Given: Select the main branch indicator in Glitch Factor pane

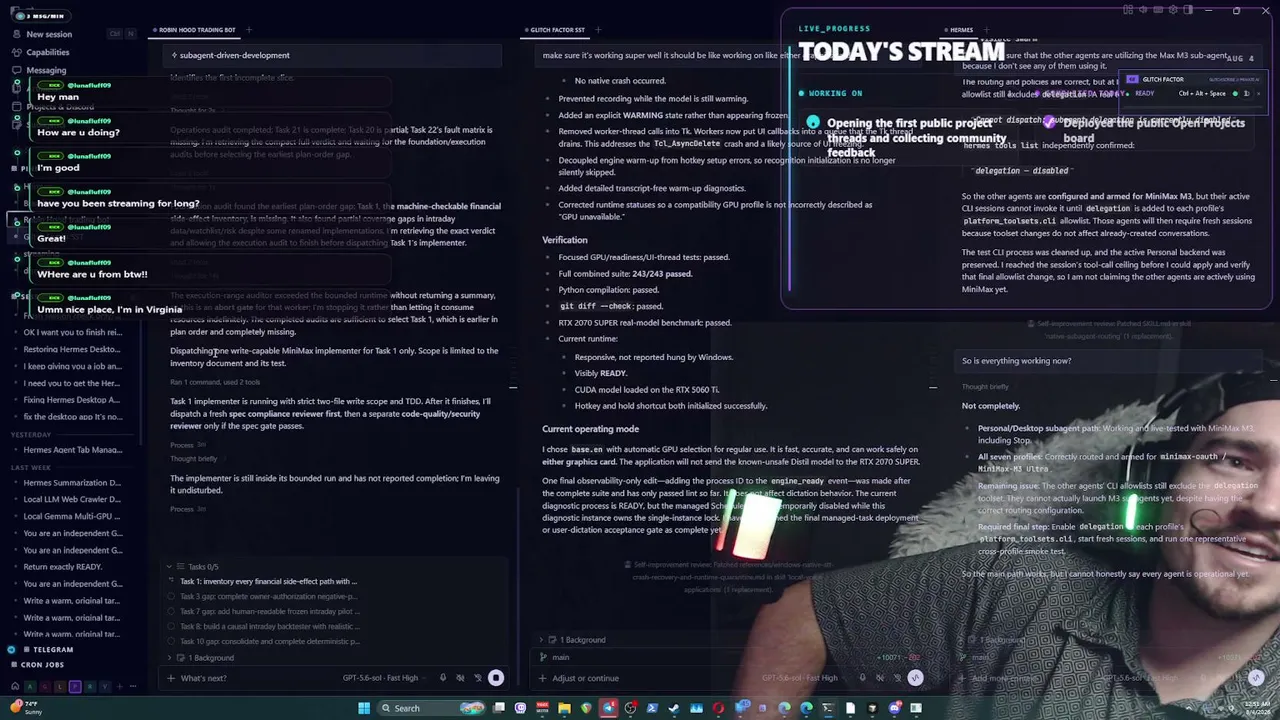Looking at the screenshot, I should 555,657.
